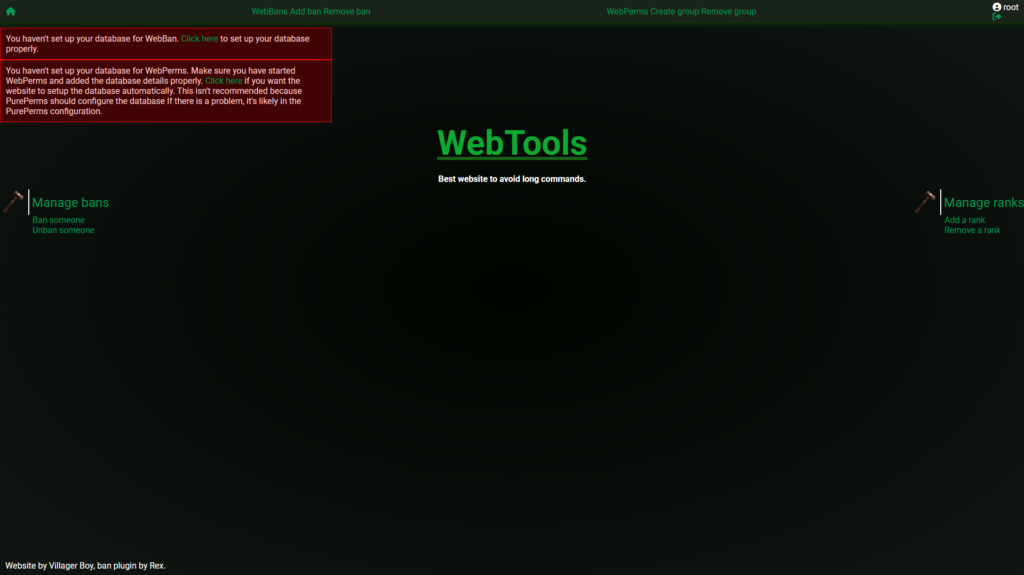Select Create group in top navigation
This screenshot has width=1024, height=575.
[x=675, y=12]
